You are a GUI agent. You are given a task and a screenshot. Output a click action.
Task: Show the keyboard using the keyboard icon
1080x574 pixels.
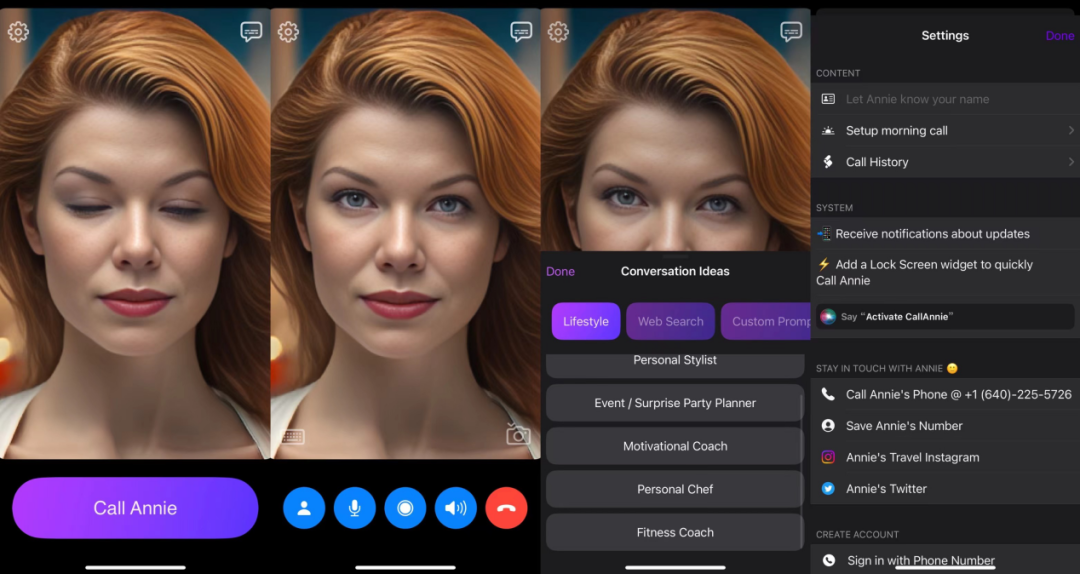[x=293, y=437]
